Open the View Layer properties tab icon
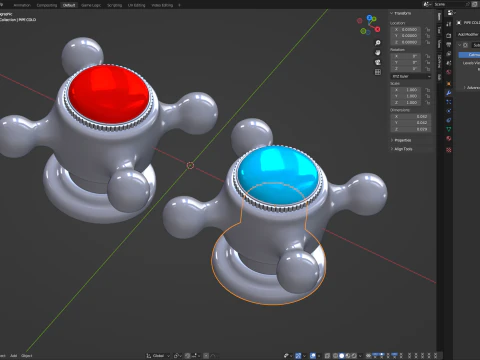 click(x=449, y=54)
